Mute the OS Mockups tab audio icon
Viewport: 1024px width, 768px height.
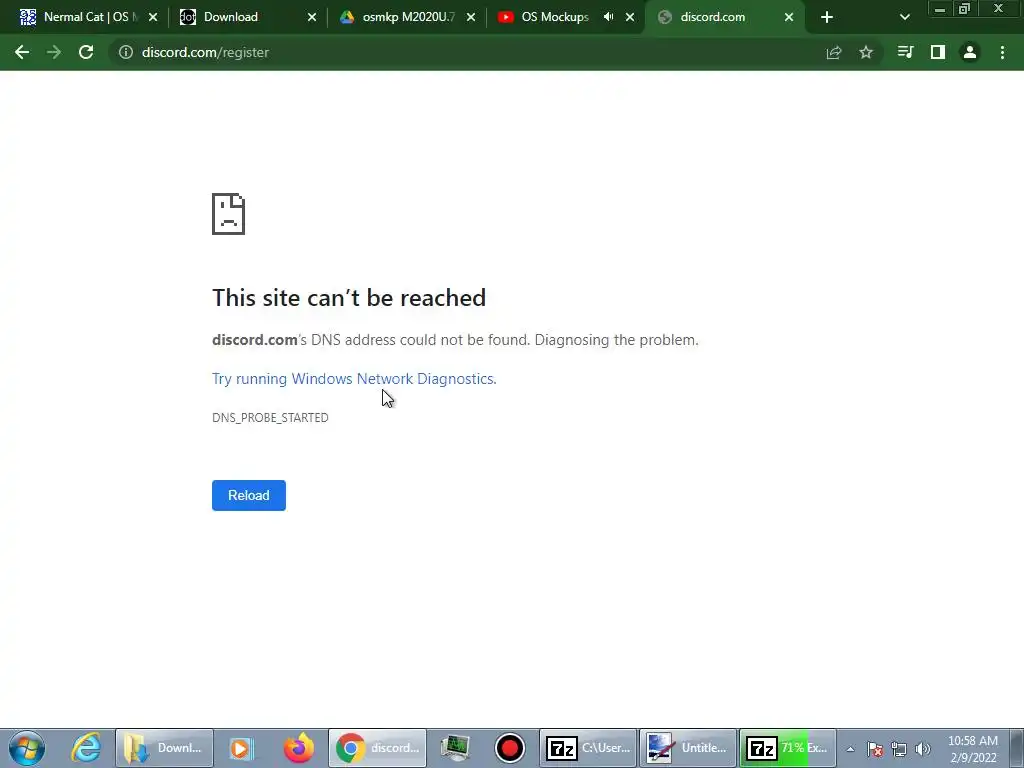[609, 17]
